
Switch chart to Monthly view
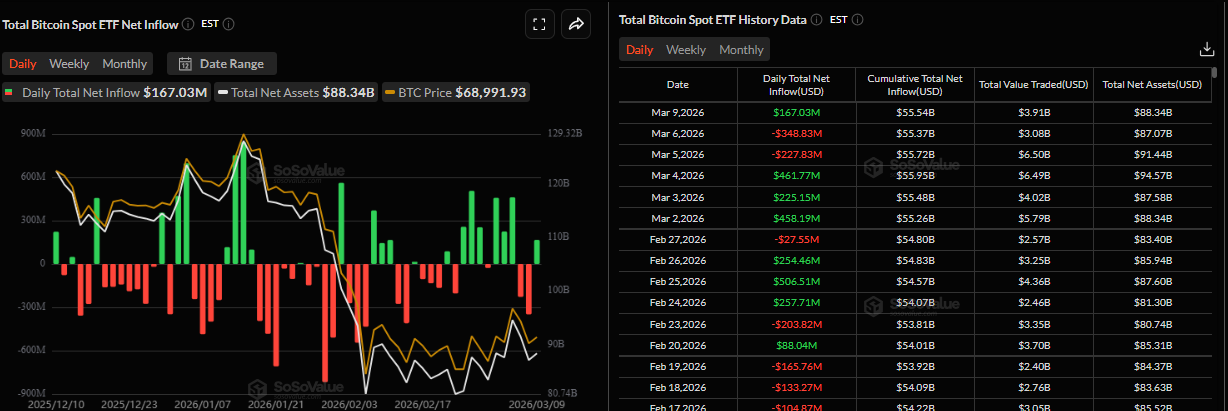tap(125, 64)
